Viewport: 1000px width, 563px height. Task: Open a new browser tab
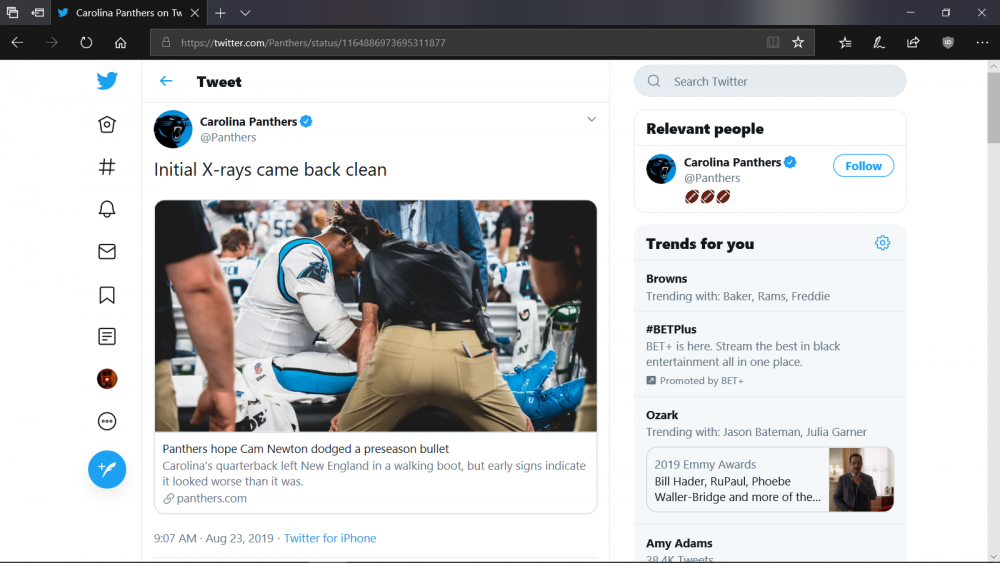click(x=220, y=13)
